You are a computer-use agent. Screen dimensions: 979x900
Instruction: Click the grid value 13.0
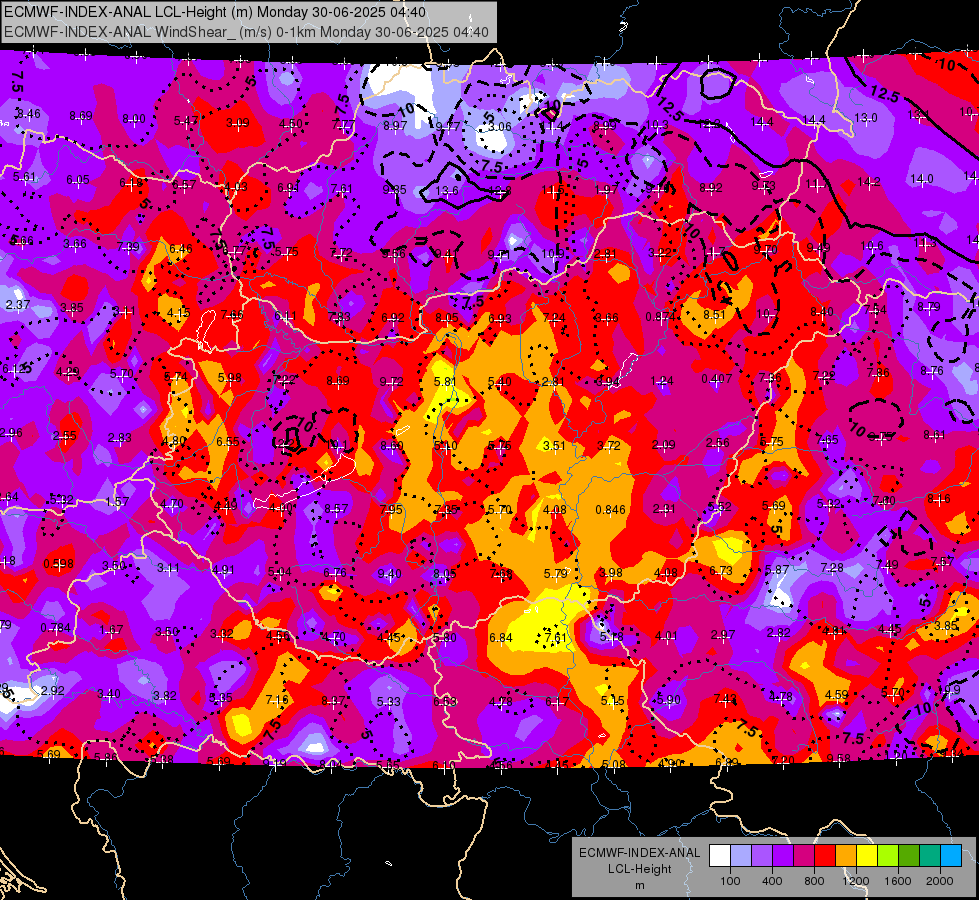click(x=865, y=117)
